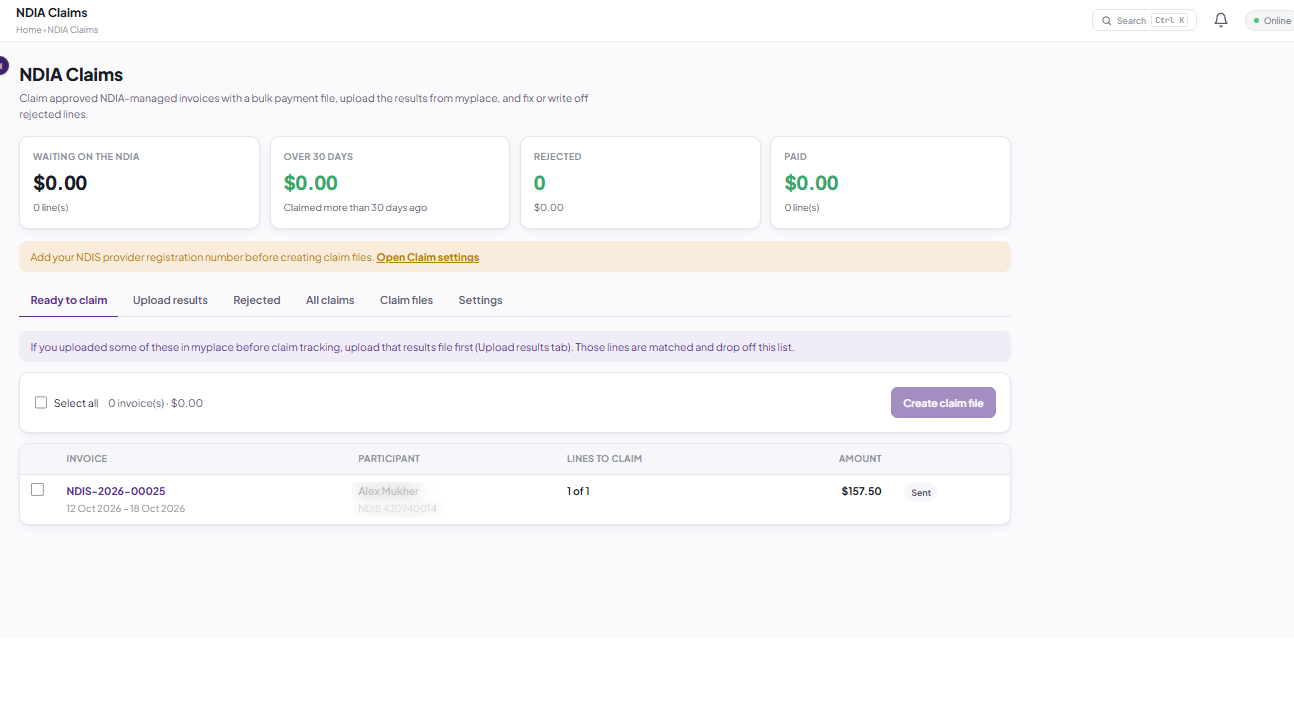Click the Lines to claim column header
The height and width of the screenshot is (725, 1294).
point(604,459)
